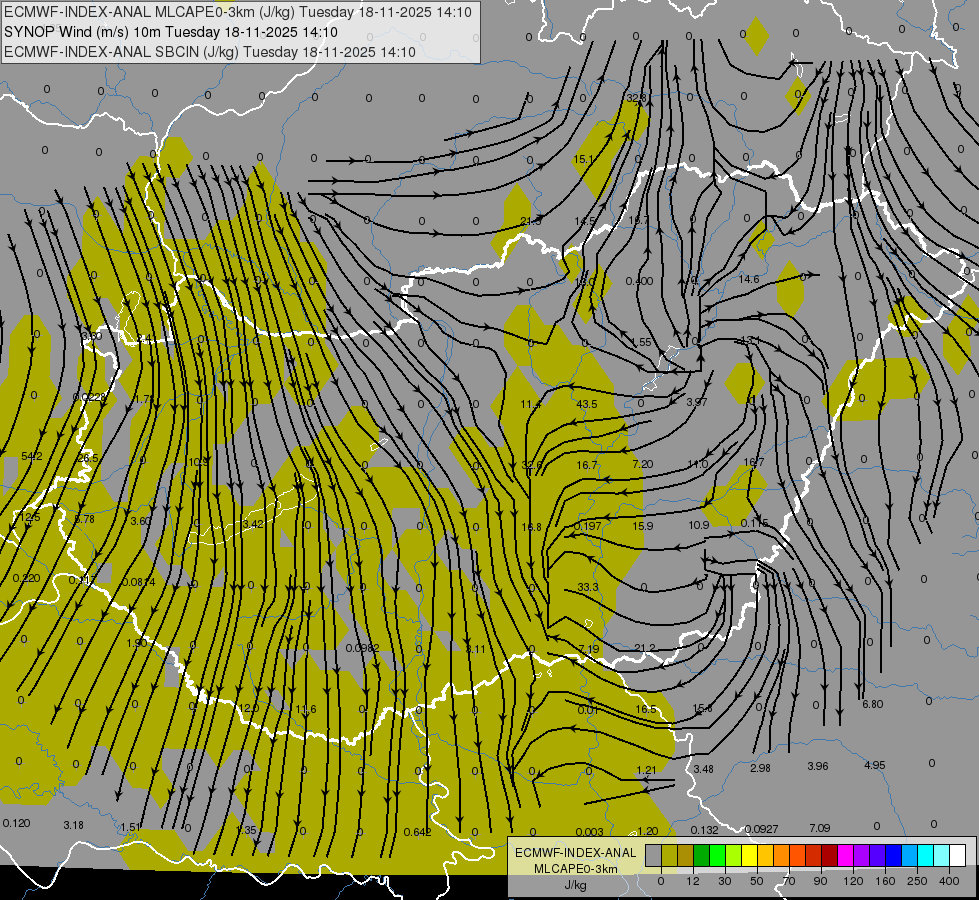Click the map value 3.97
The height and width of the screenshot is (900, 979).
pos(697,402)
